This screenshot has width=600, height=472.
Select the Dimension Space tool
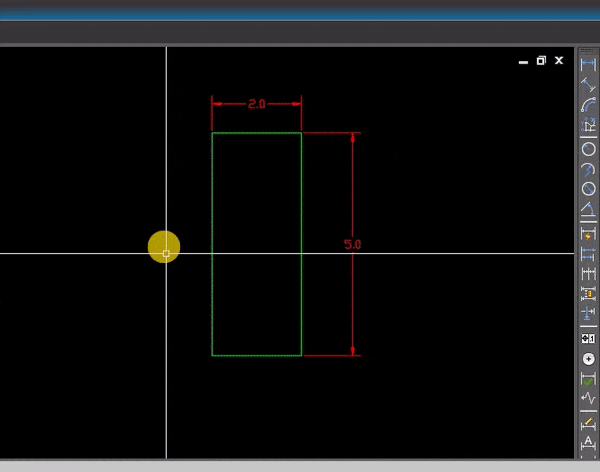[588, 294]
